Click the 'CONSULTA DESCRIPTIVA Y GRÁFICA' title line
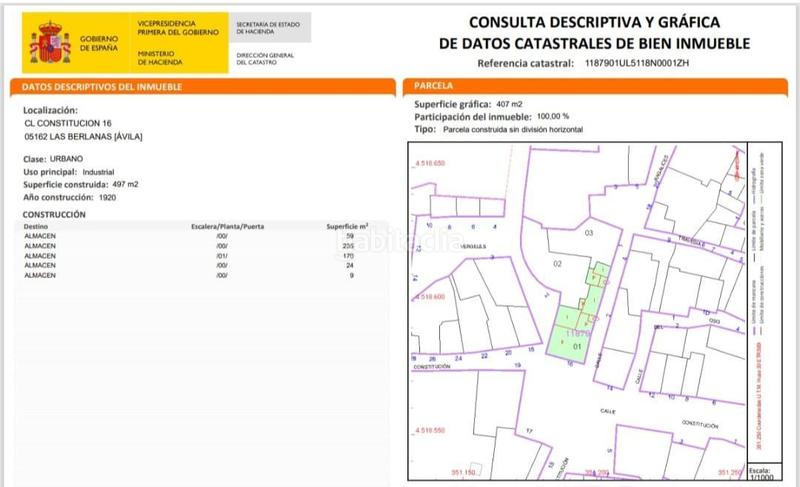This screenshot has width=800, height=487. point(594,22)
